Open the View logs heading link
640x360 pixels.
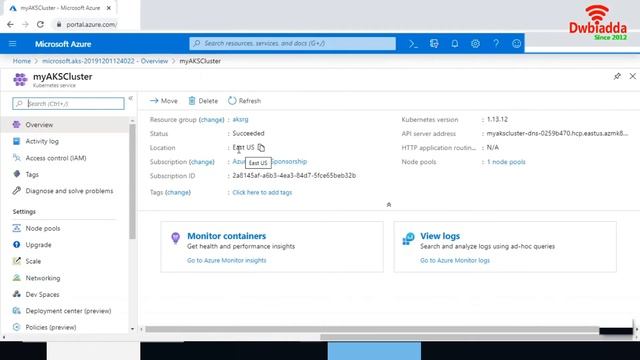coord(440,236)
